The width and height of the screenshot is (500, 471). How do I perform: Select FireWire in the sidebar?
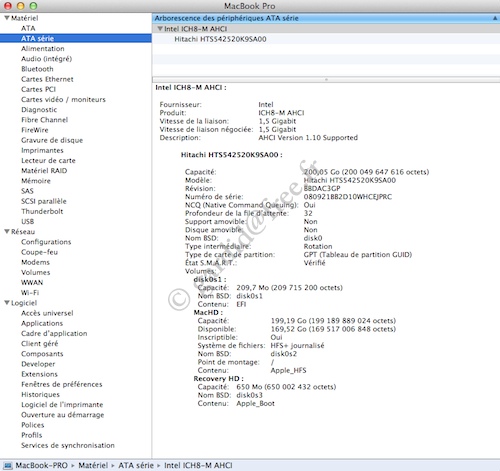coord(35,130)
